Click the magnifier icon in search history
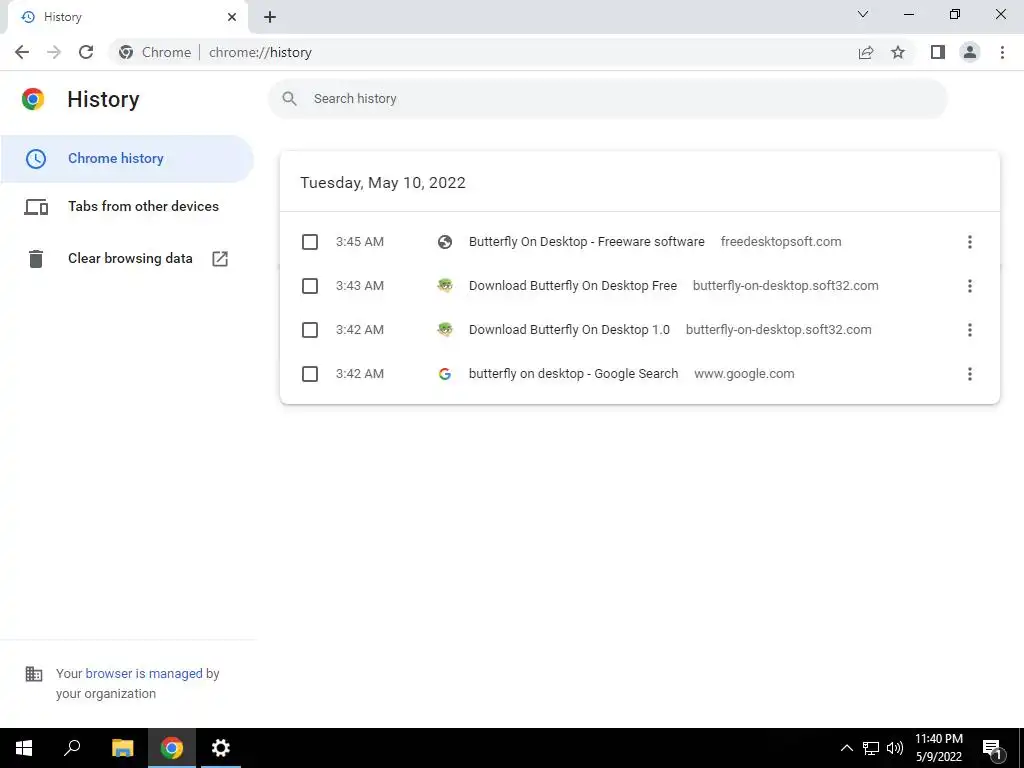Screen dimensions: 1024x768 (289, 99)
